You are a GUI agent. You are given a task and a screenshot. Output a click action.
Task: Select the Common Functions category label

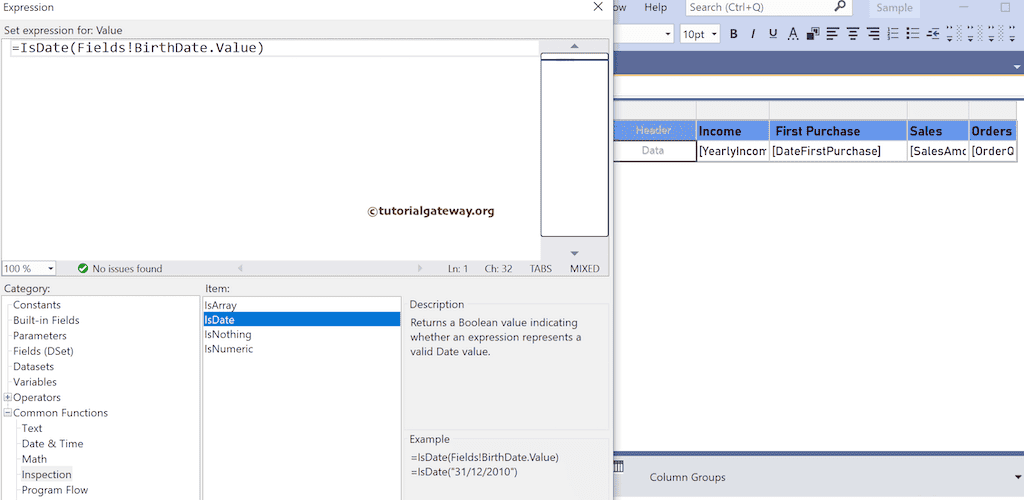[61, 413]
